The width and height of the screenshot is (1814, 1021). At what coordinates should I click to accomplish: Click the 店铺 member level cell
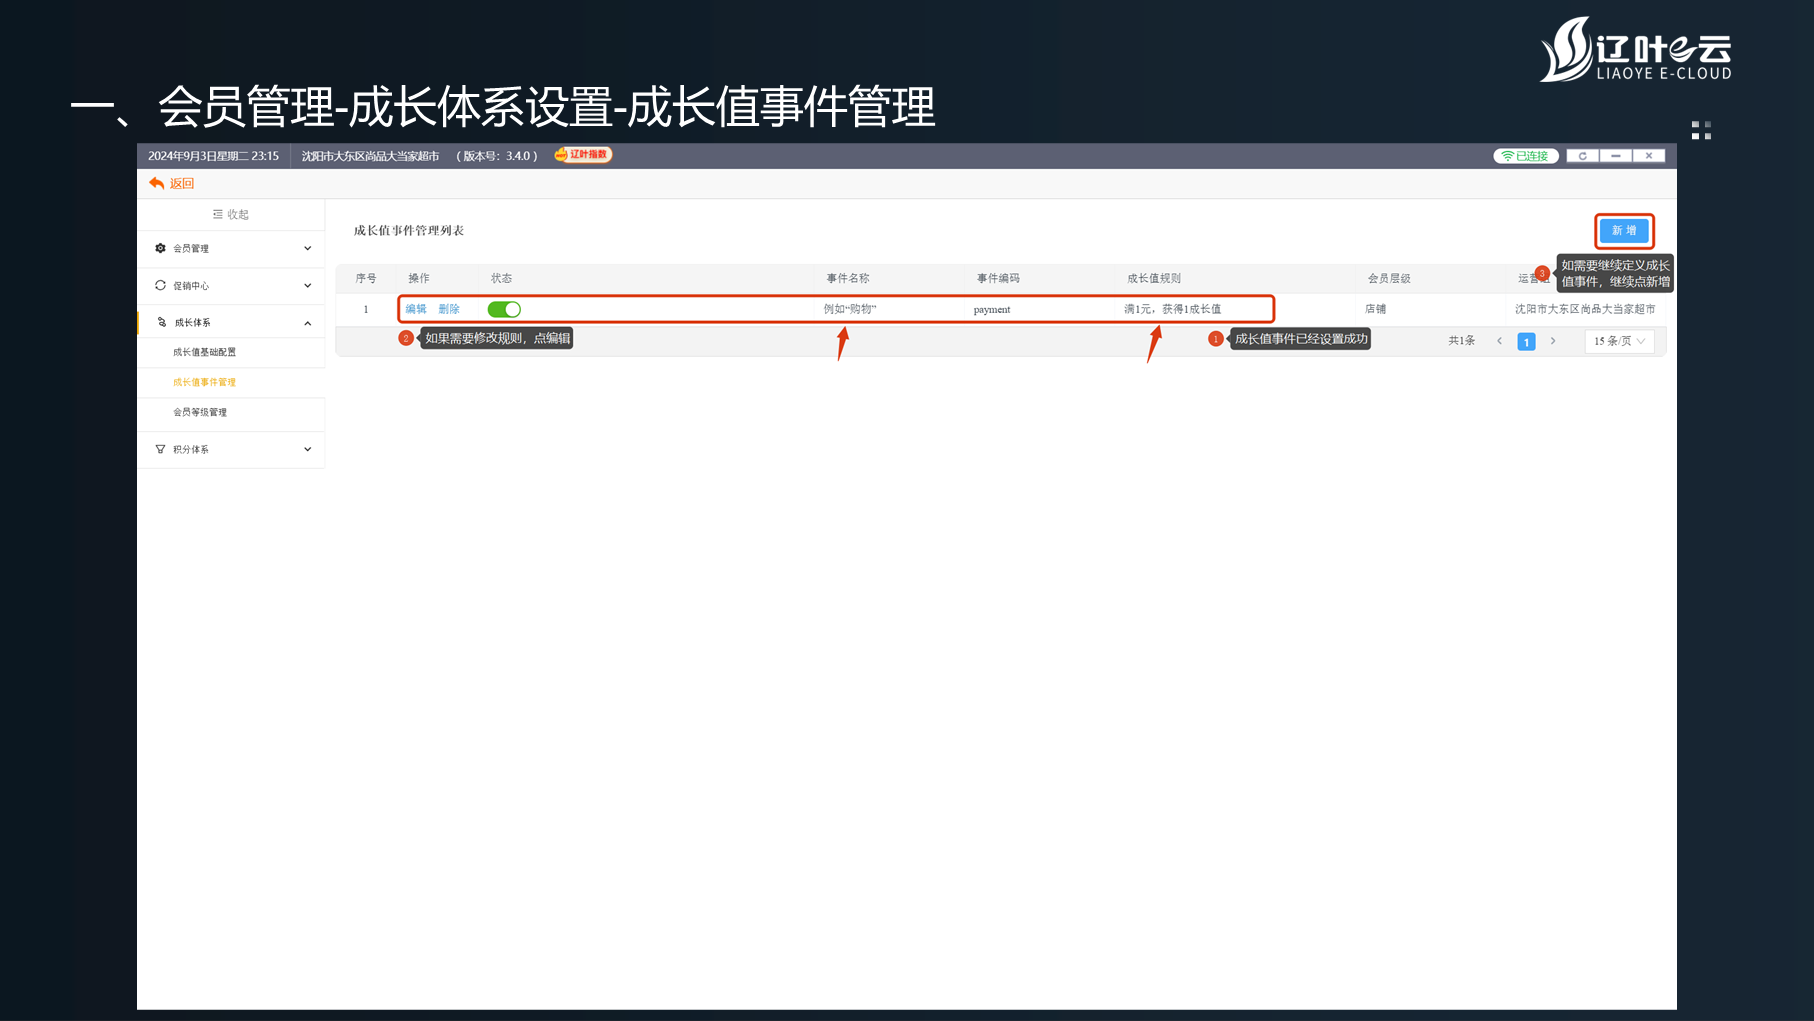click(1376, 309)
